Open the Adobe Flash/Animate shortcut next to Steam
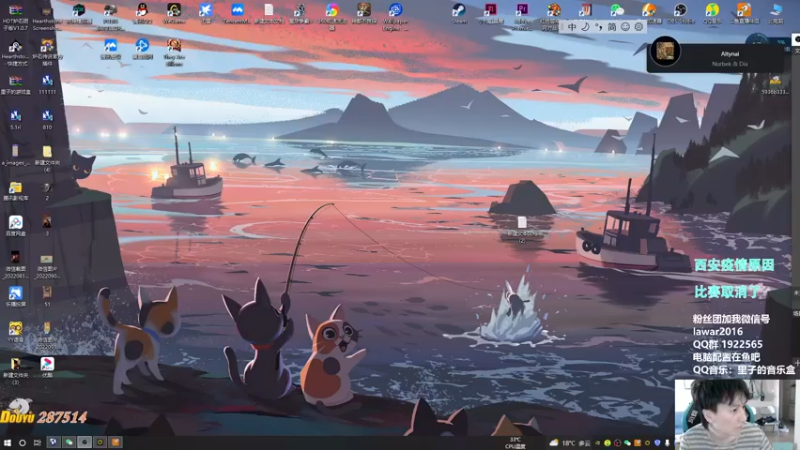800x450 pixels. 490,10
